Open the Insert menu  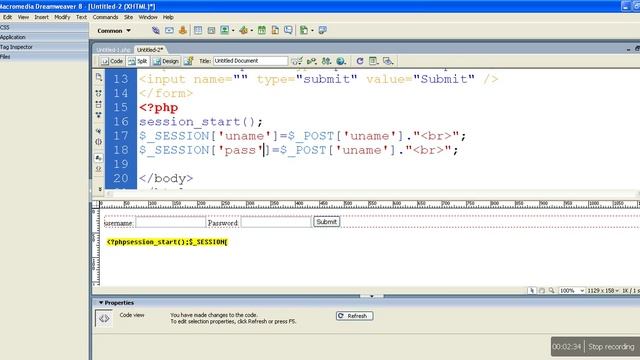point(41,17)
